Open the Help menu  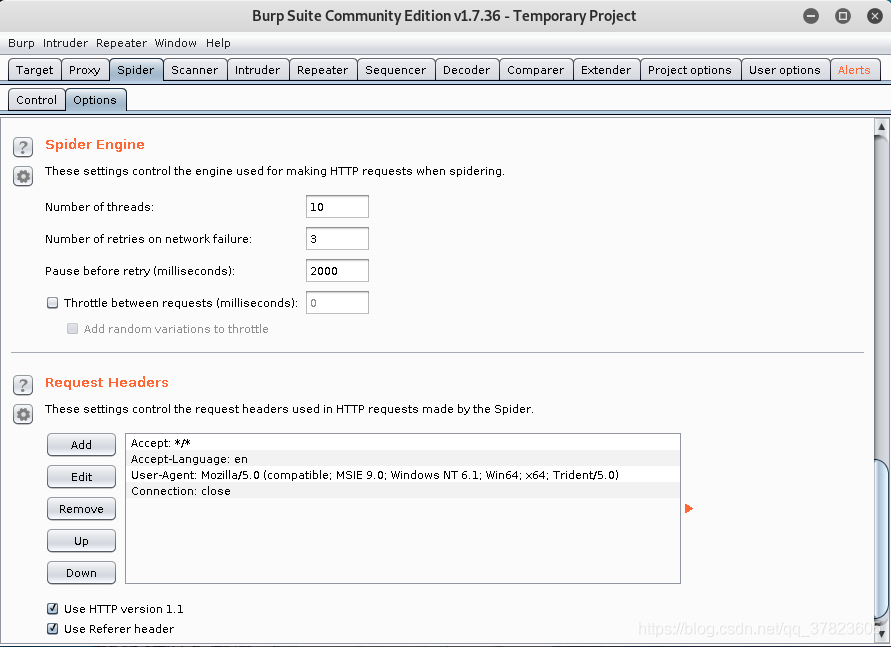[218, 43]
